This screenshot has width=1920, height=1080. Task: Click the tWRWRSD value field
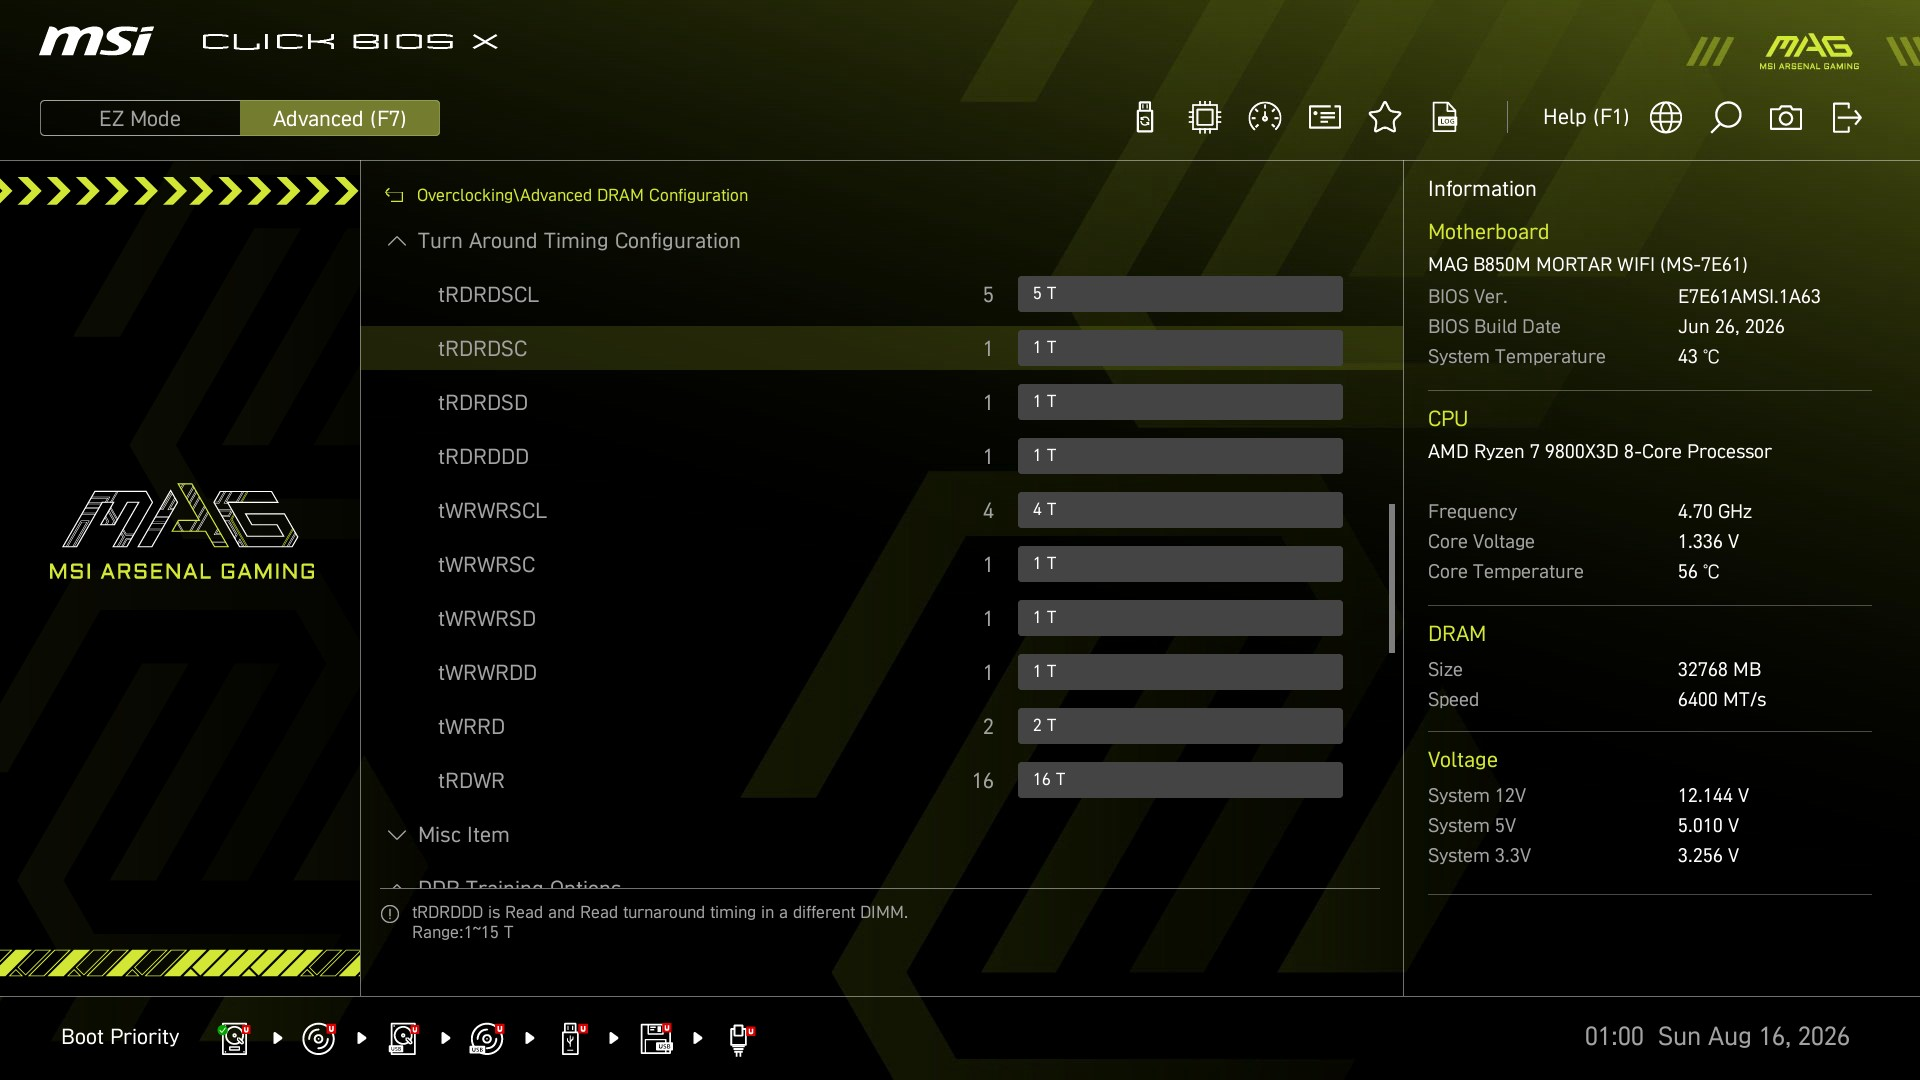pos(1180,618)
